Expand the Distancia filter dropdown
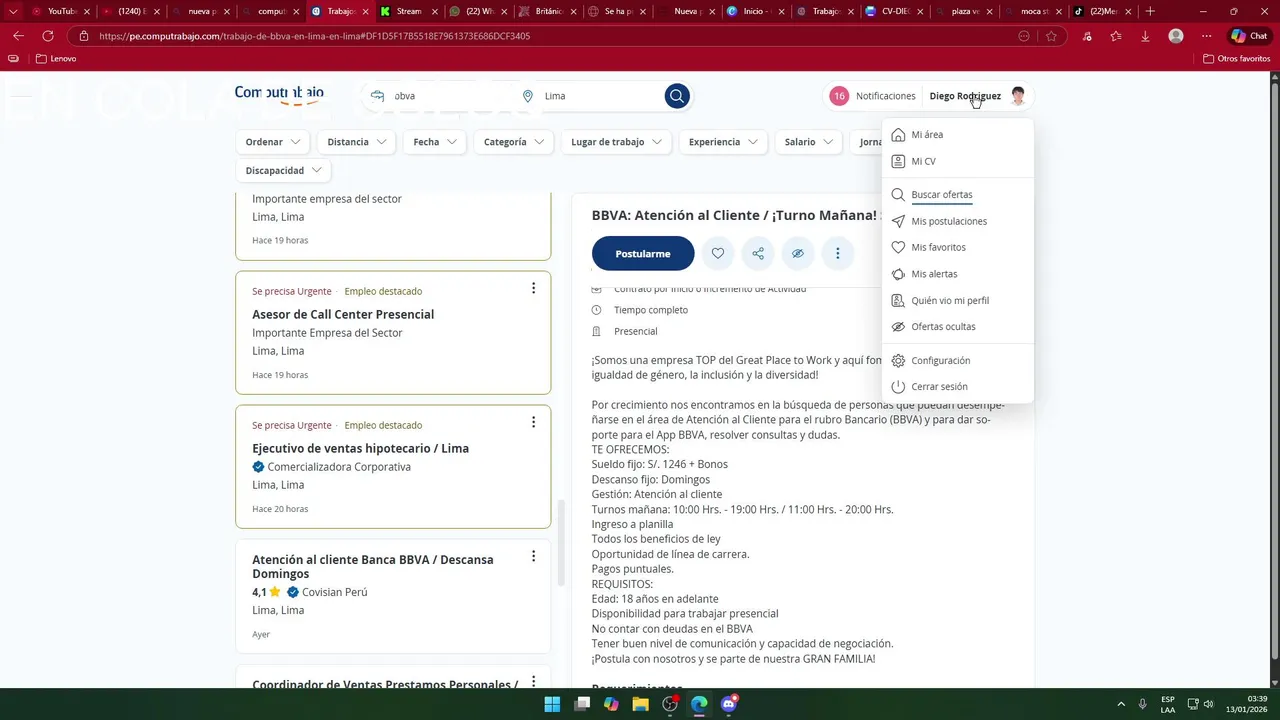This screenshot has height=720, width=1280. (x=356, y=142)
